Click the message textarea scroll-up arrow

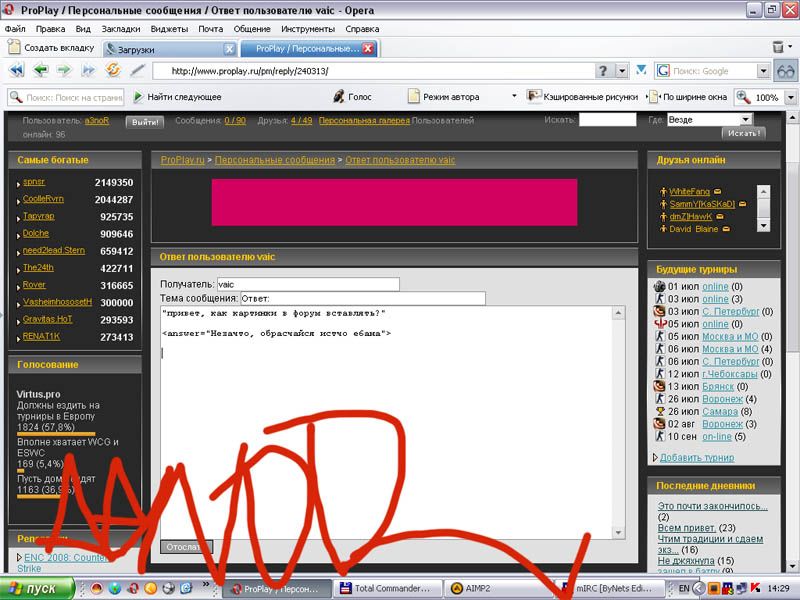pos(618,313)
